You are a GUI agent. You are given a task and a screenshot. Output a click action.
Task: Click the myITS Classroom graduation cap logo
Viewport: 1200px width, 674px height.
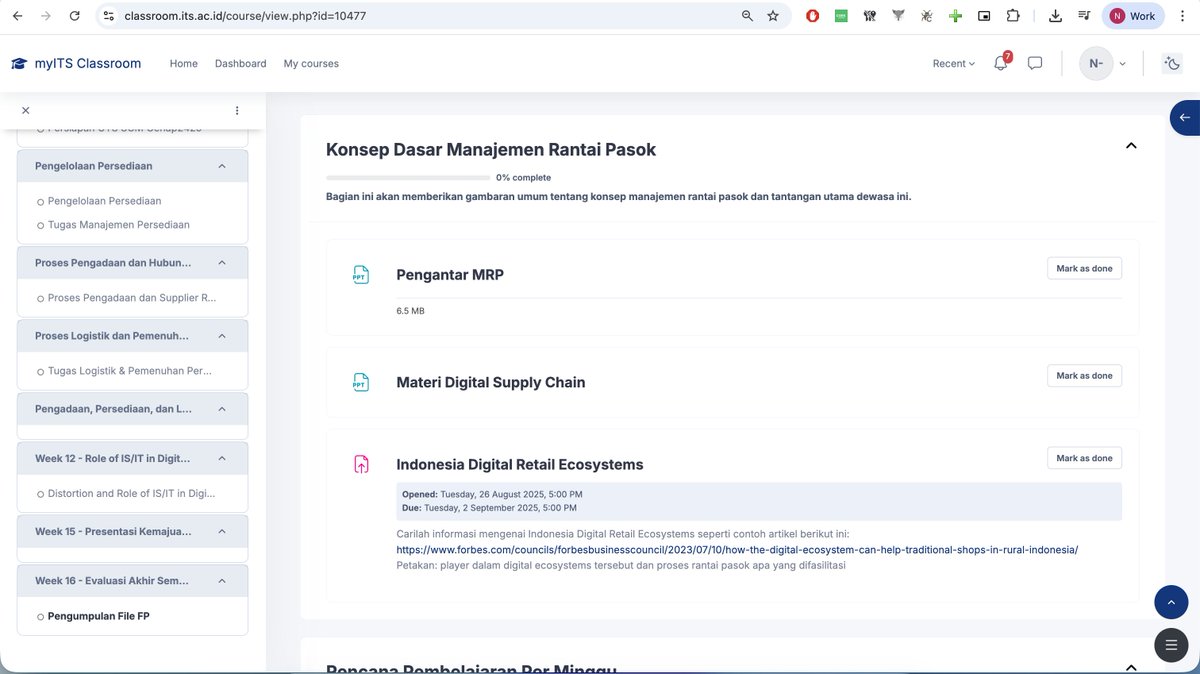click(19, 63)
